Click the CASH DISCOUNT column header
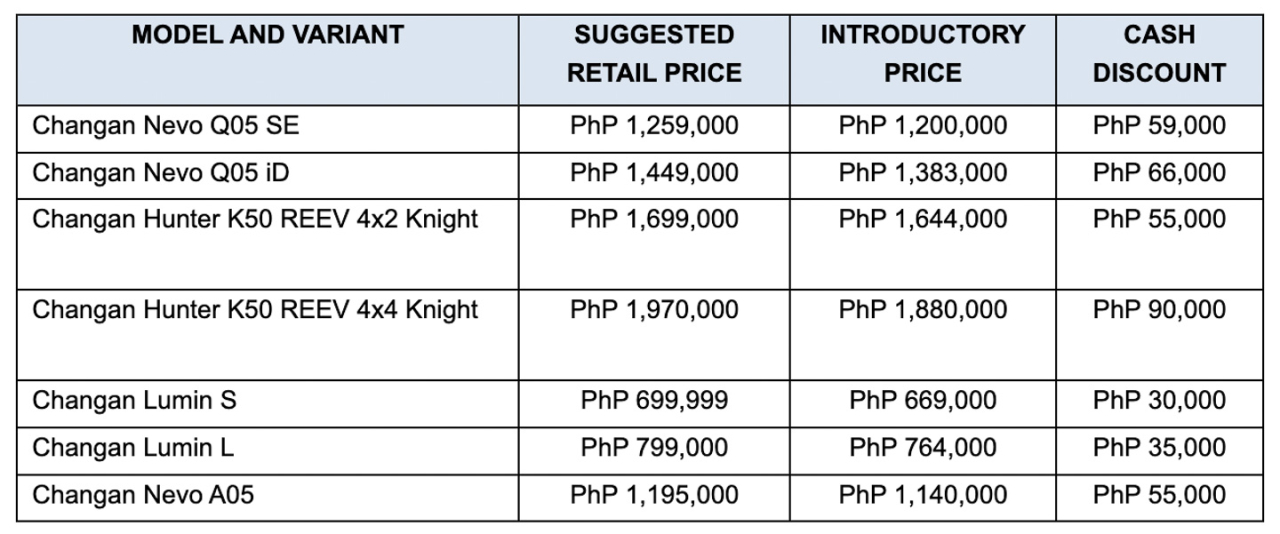Screen dimensions: 1280x534 pyautogui.click(x=1159, y=54)
